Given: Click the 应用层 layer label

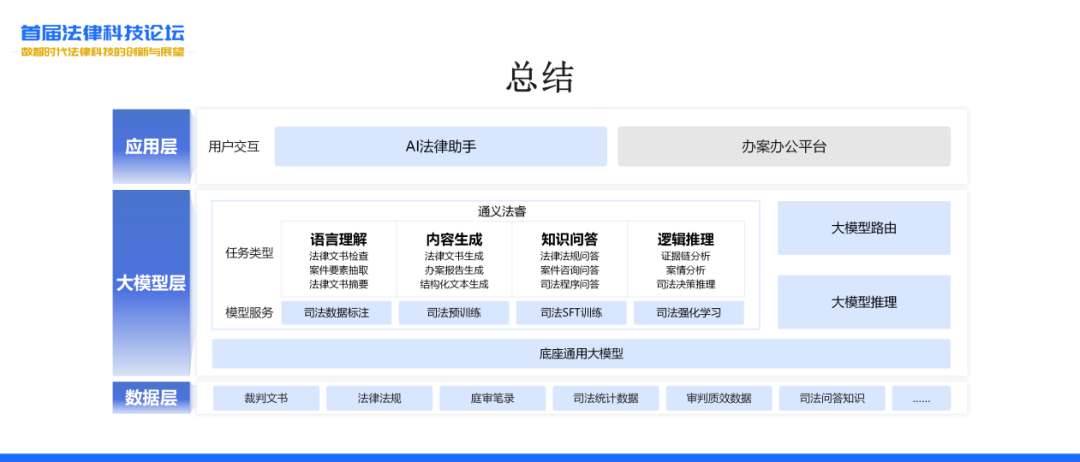Looking at the screenshot, I should click(151, 147).
